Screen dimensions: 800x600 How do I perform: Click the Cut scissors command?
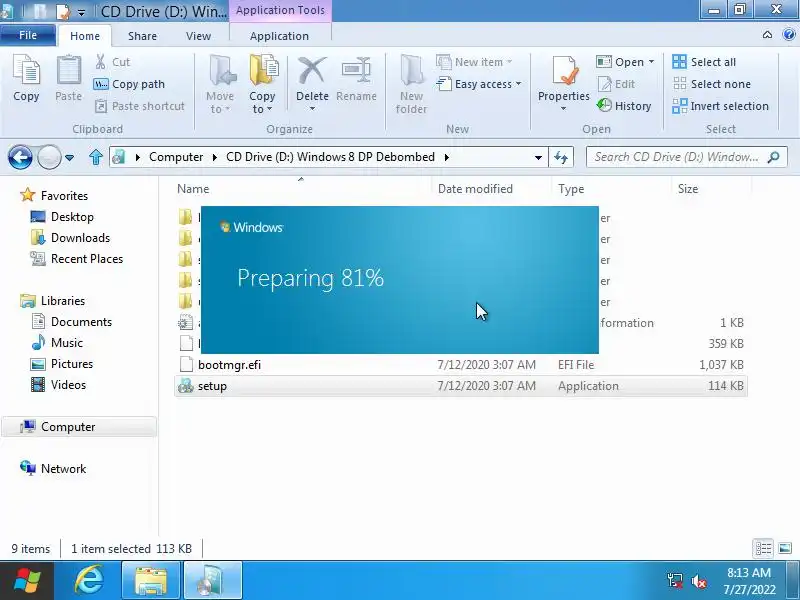113,62
